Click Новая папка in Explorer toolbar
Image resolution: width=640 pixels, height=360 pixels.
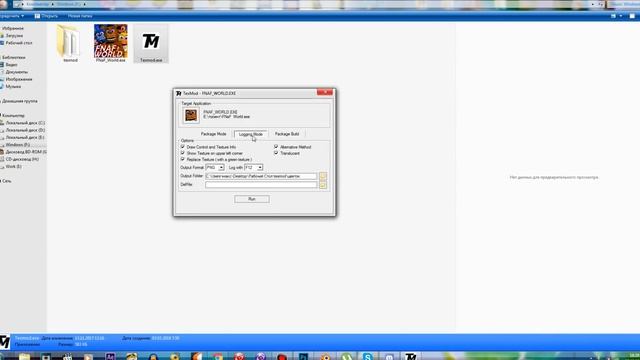coord(80,16)
